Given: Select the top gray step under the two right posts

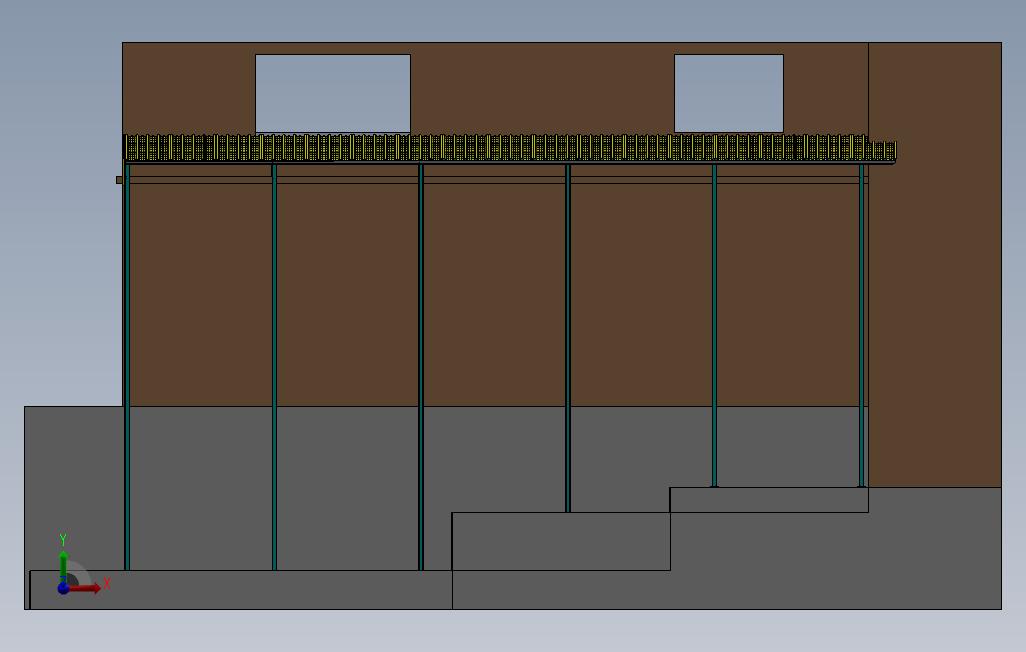Looking at the screenshot, I should coord(769,500).
